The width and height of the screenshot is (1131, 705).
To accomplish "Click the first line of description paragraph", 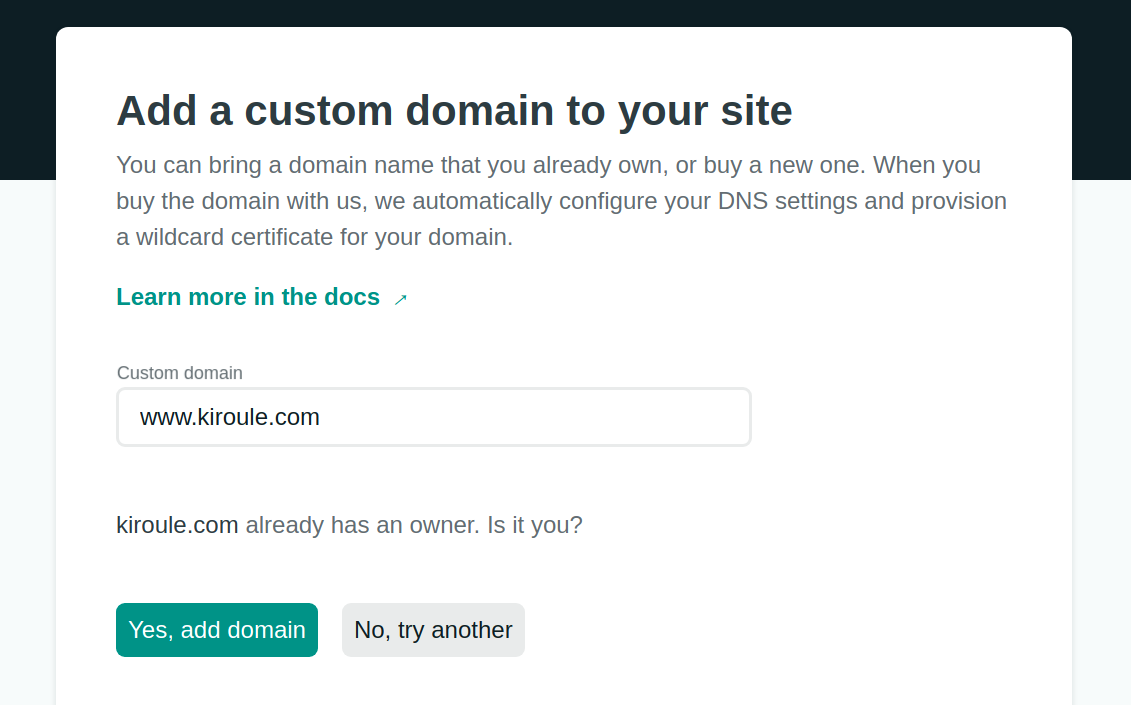I will coord(548,164).
